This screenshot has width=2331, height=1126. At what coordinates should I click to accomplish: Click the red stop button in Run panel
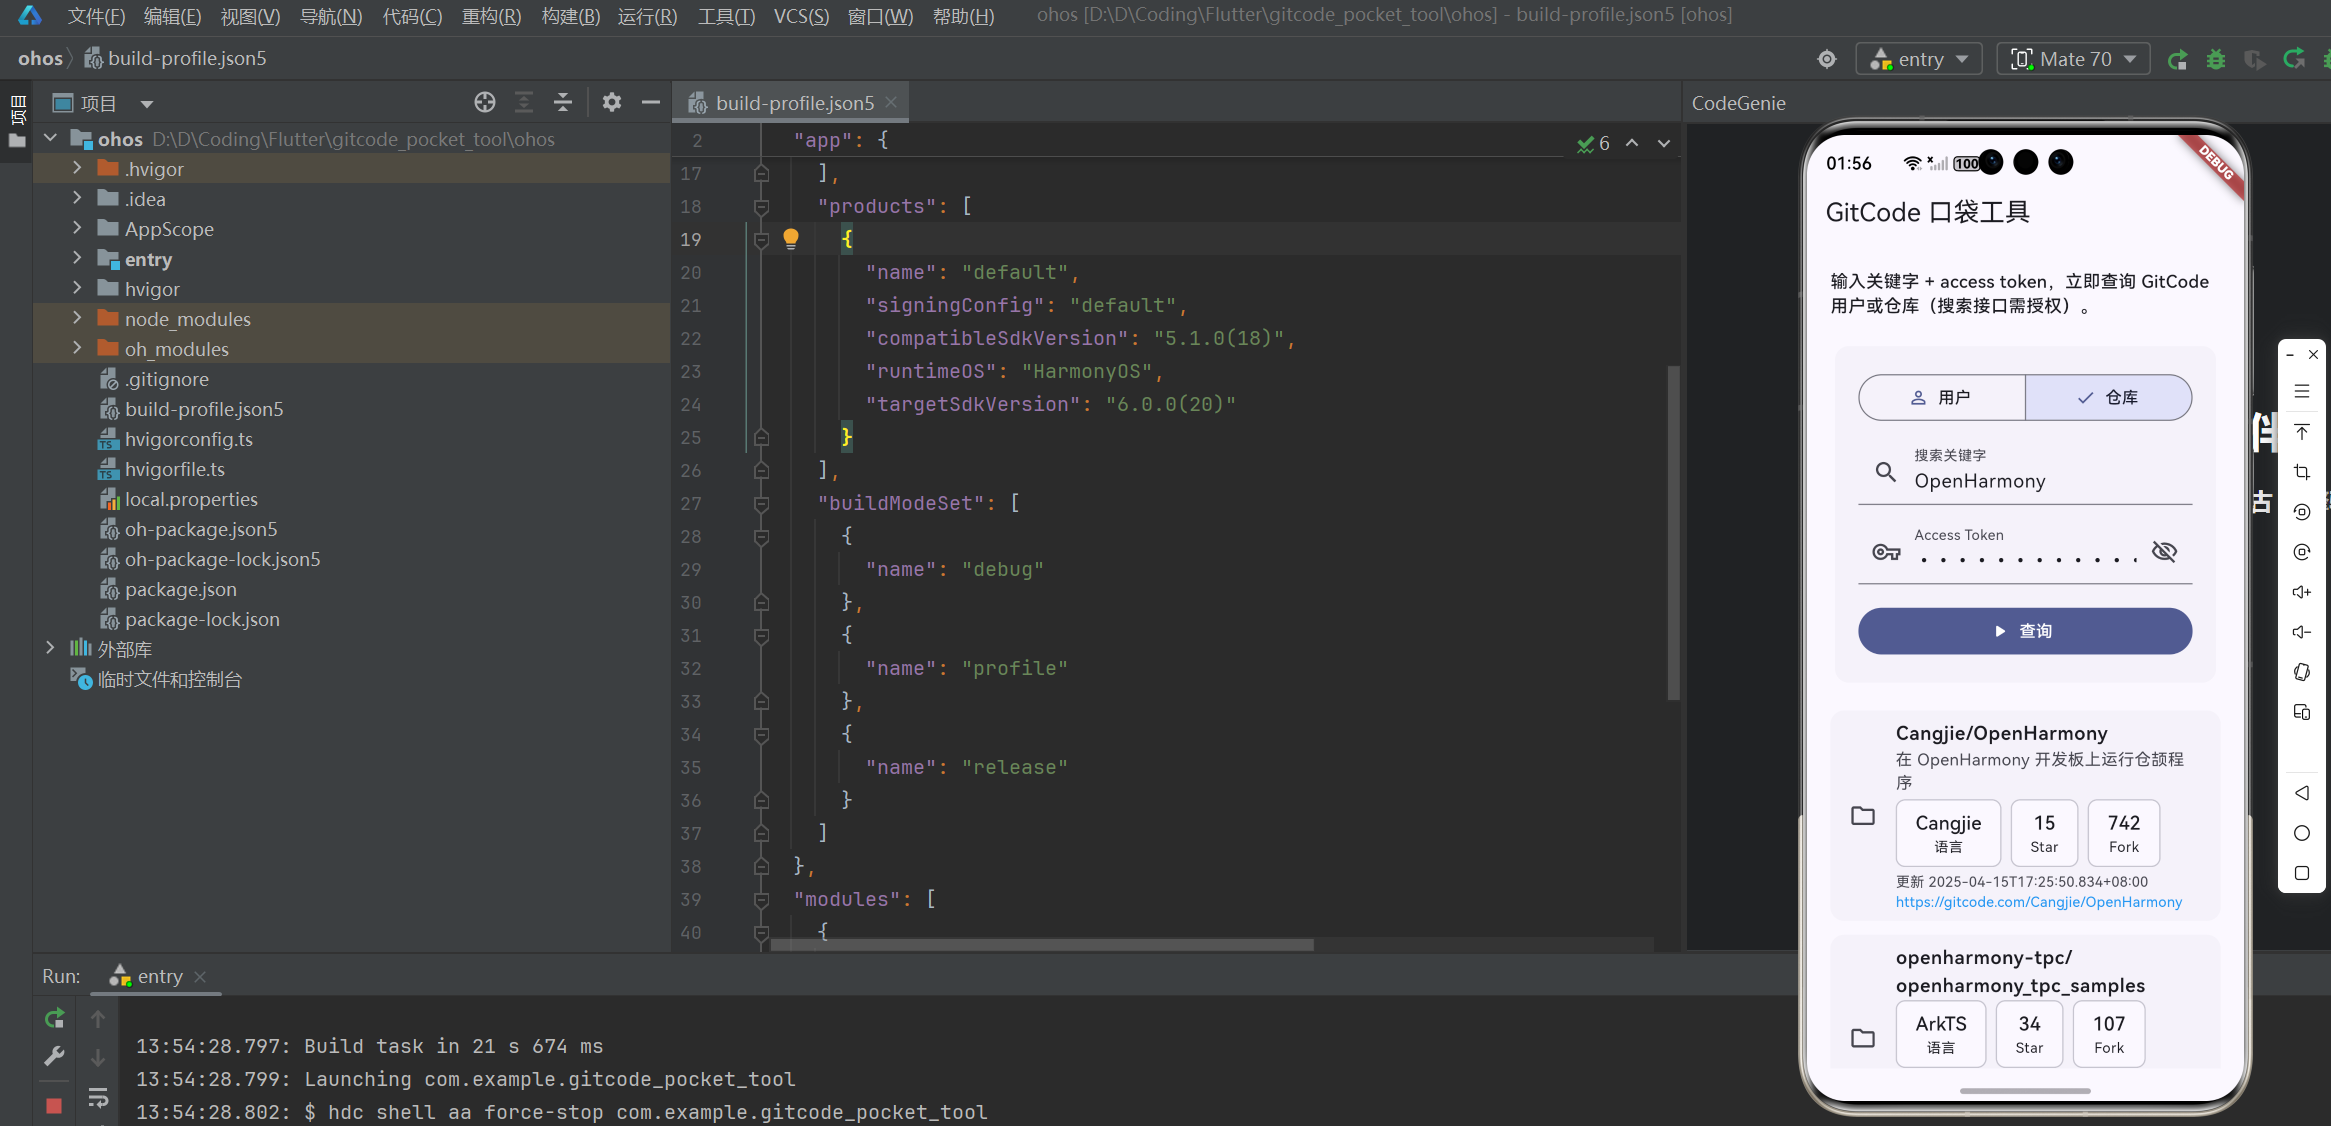pyautogui.click(x=54, y=1105)
